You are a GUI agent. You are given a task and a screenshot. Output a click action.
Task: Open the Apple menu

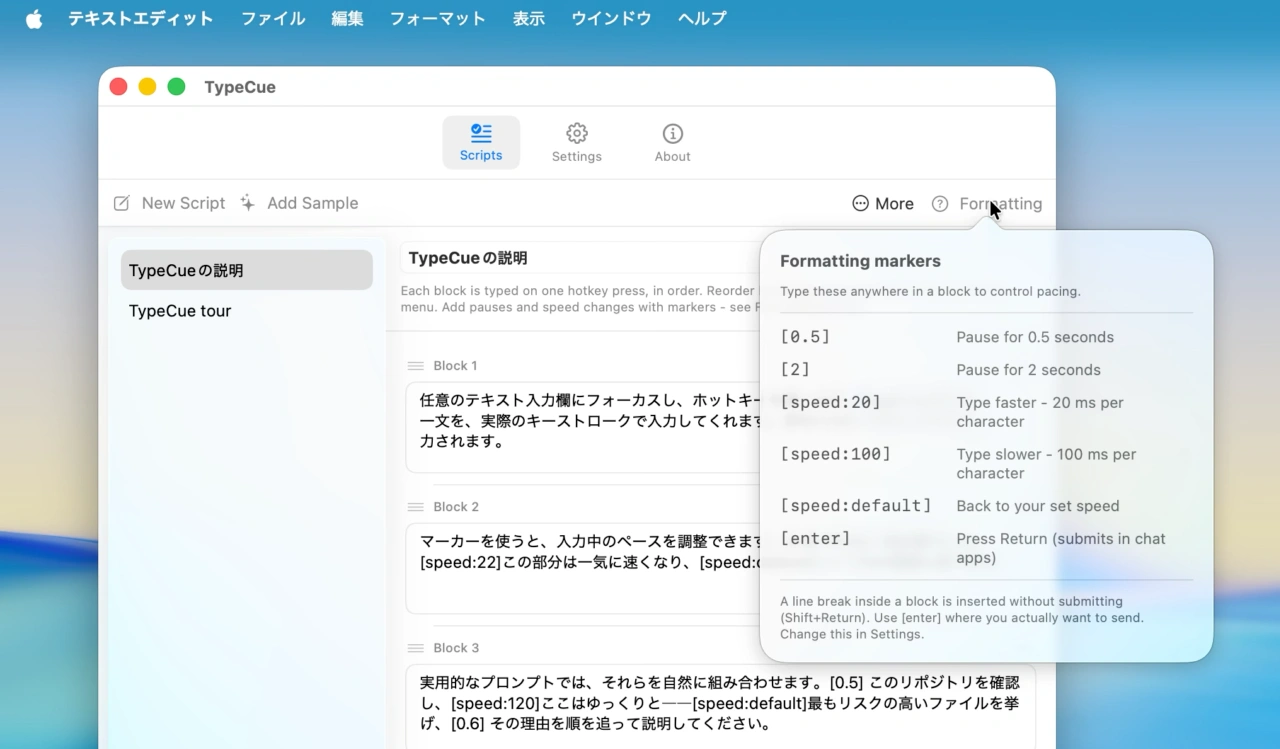[x=34, y=19]
